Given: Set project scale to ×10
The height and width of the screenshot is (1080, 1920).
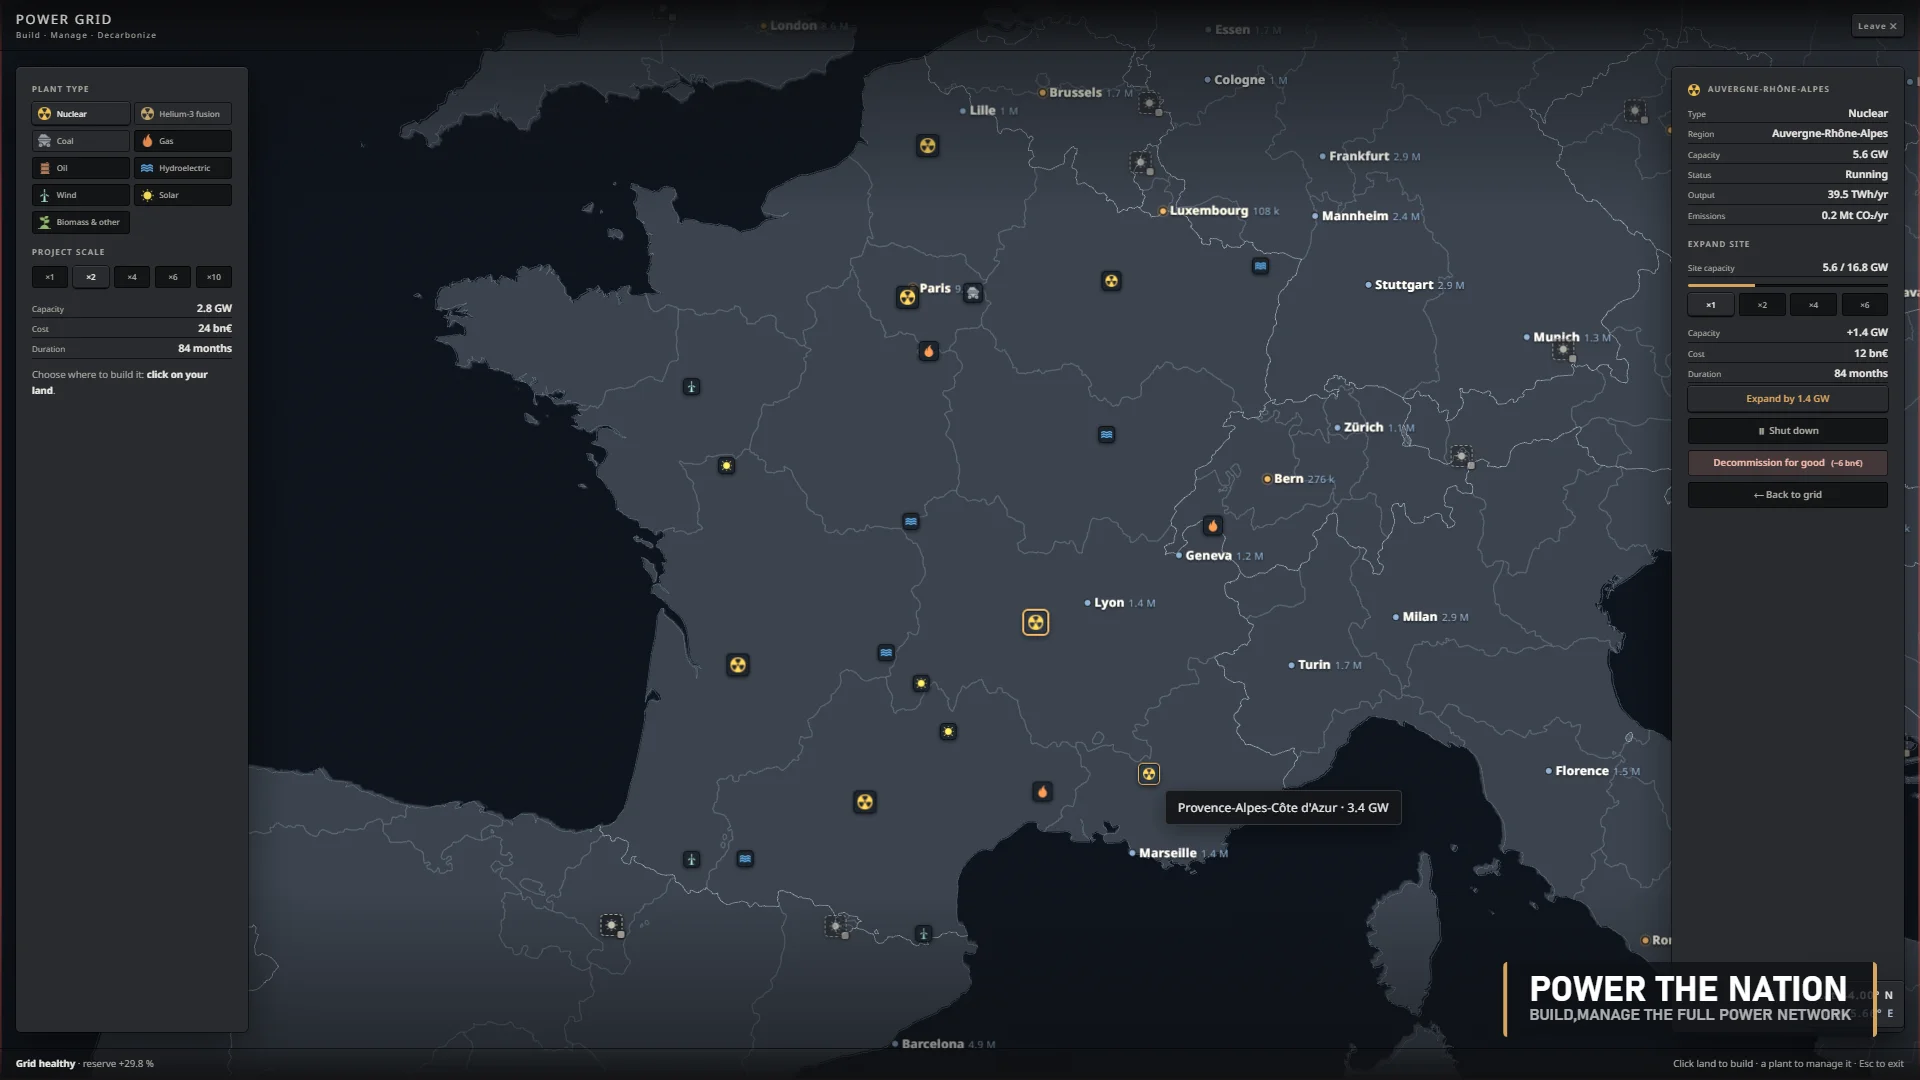Looking at the screenshot, I should [213, 277].
